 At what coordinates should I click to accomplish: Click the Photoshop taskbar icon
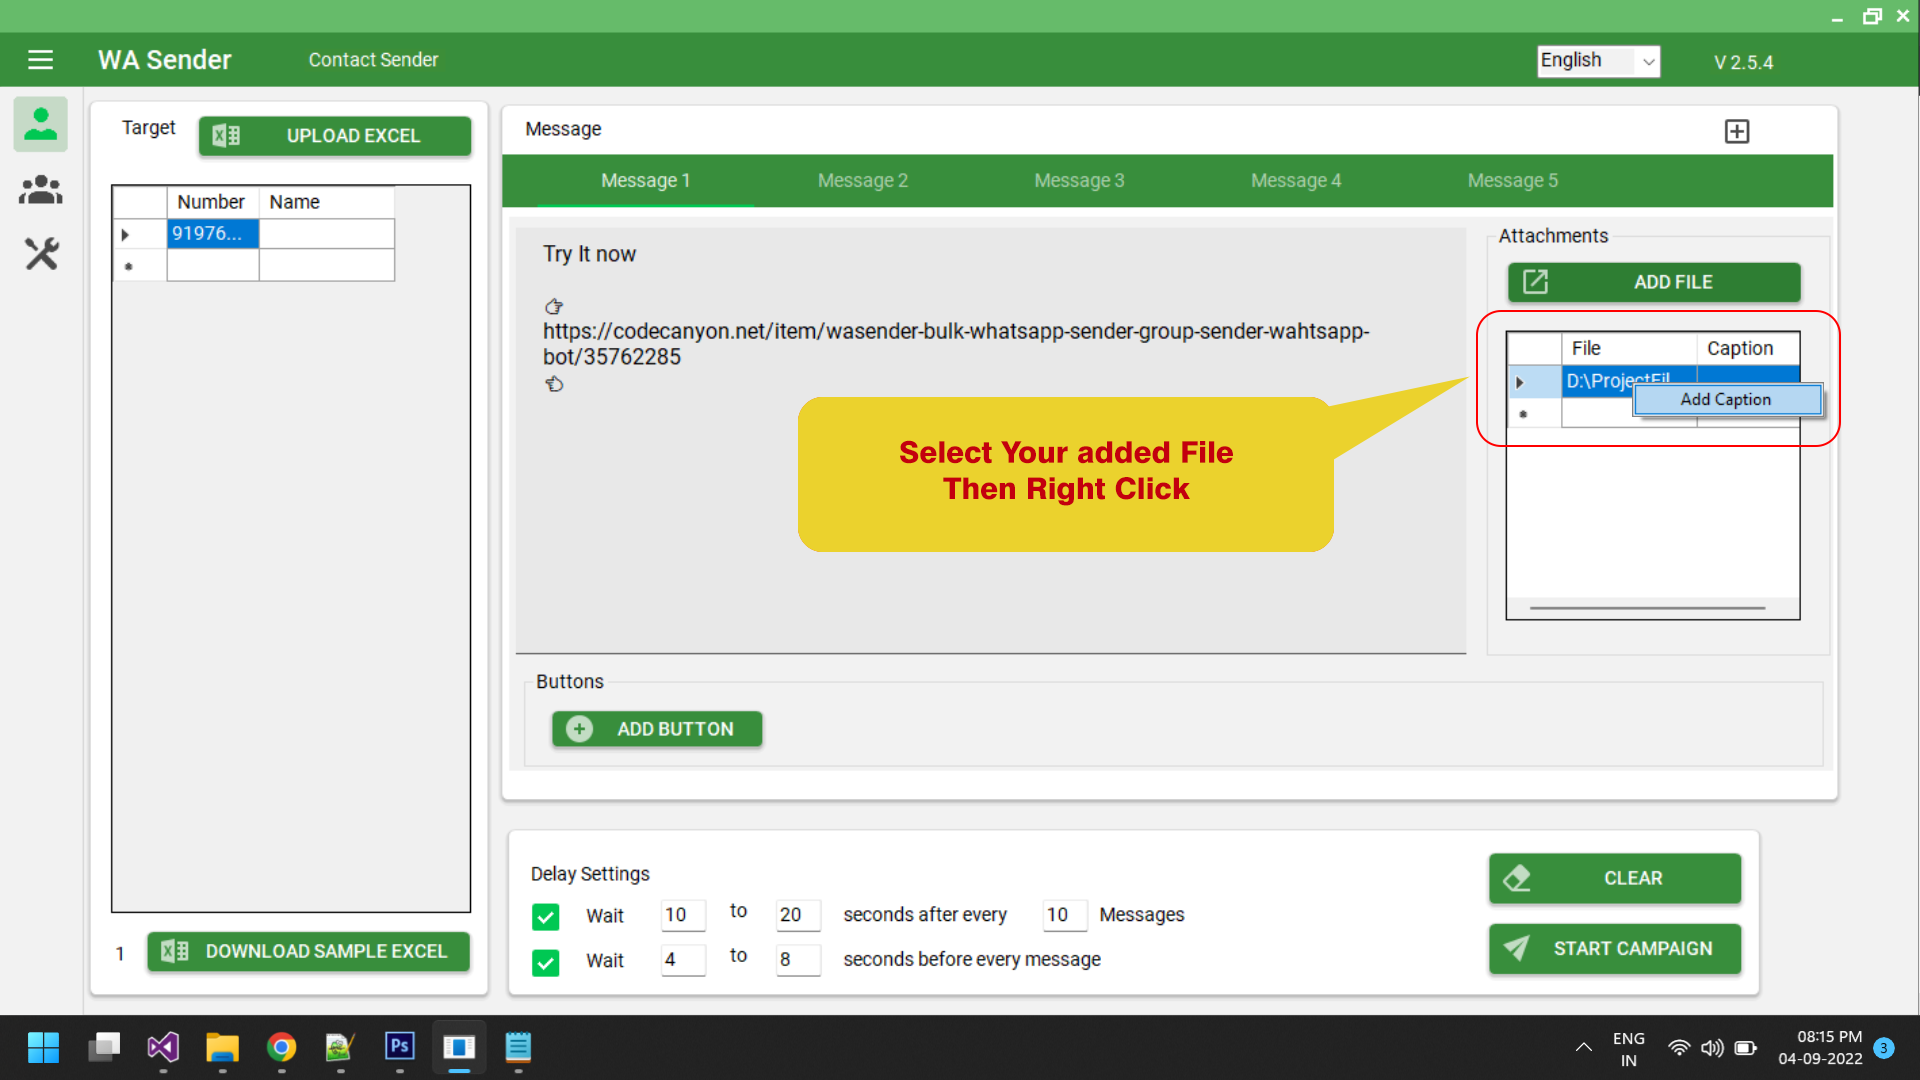coord(399,1047)
